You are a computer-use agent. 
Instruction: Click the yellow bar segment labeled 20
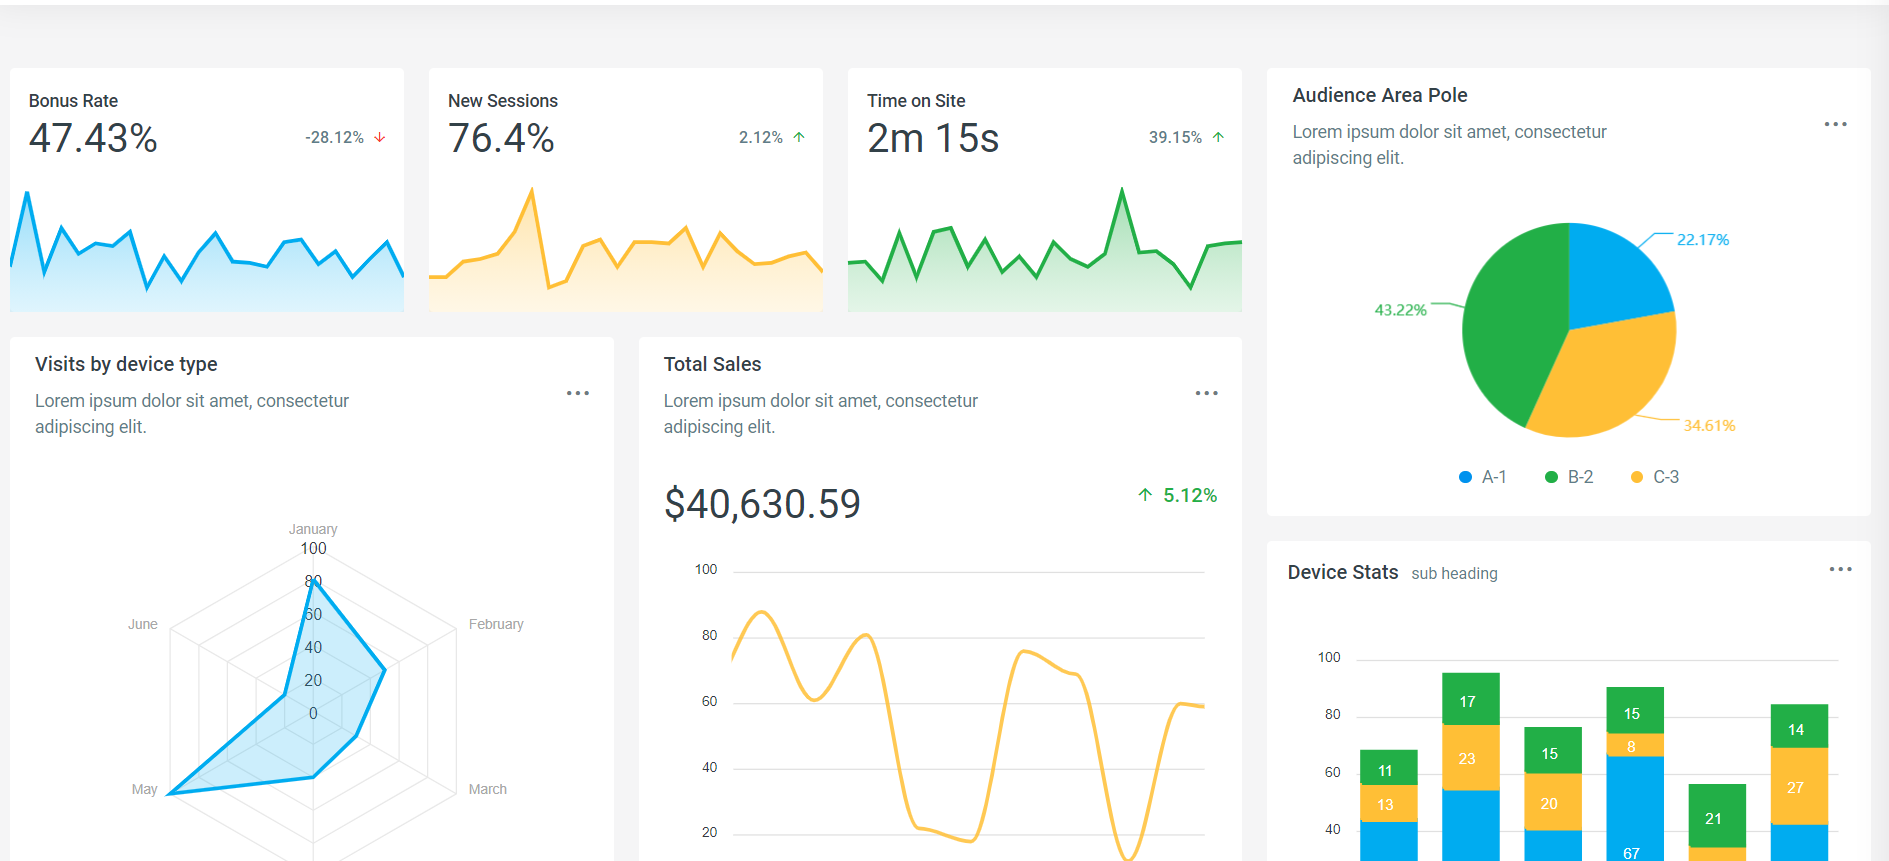pyautogui.click(x=1552, y=802)
